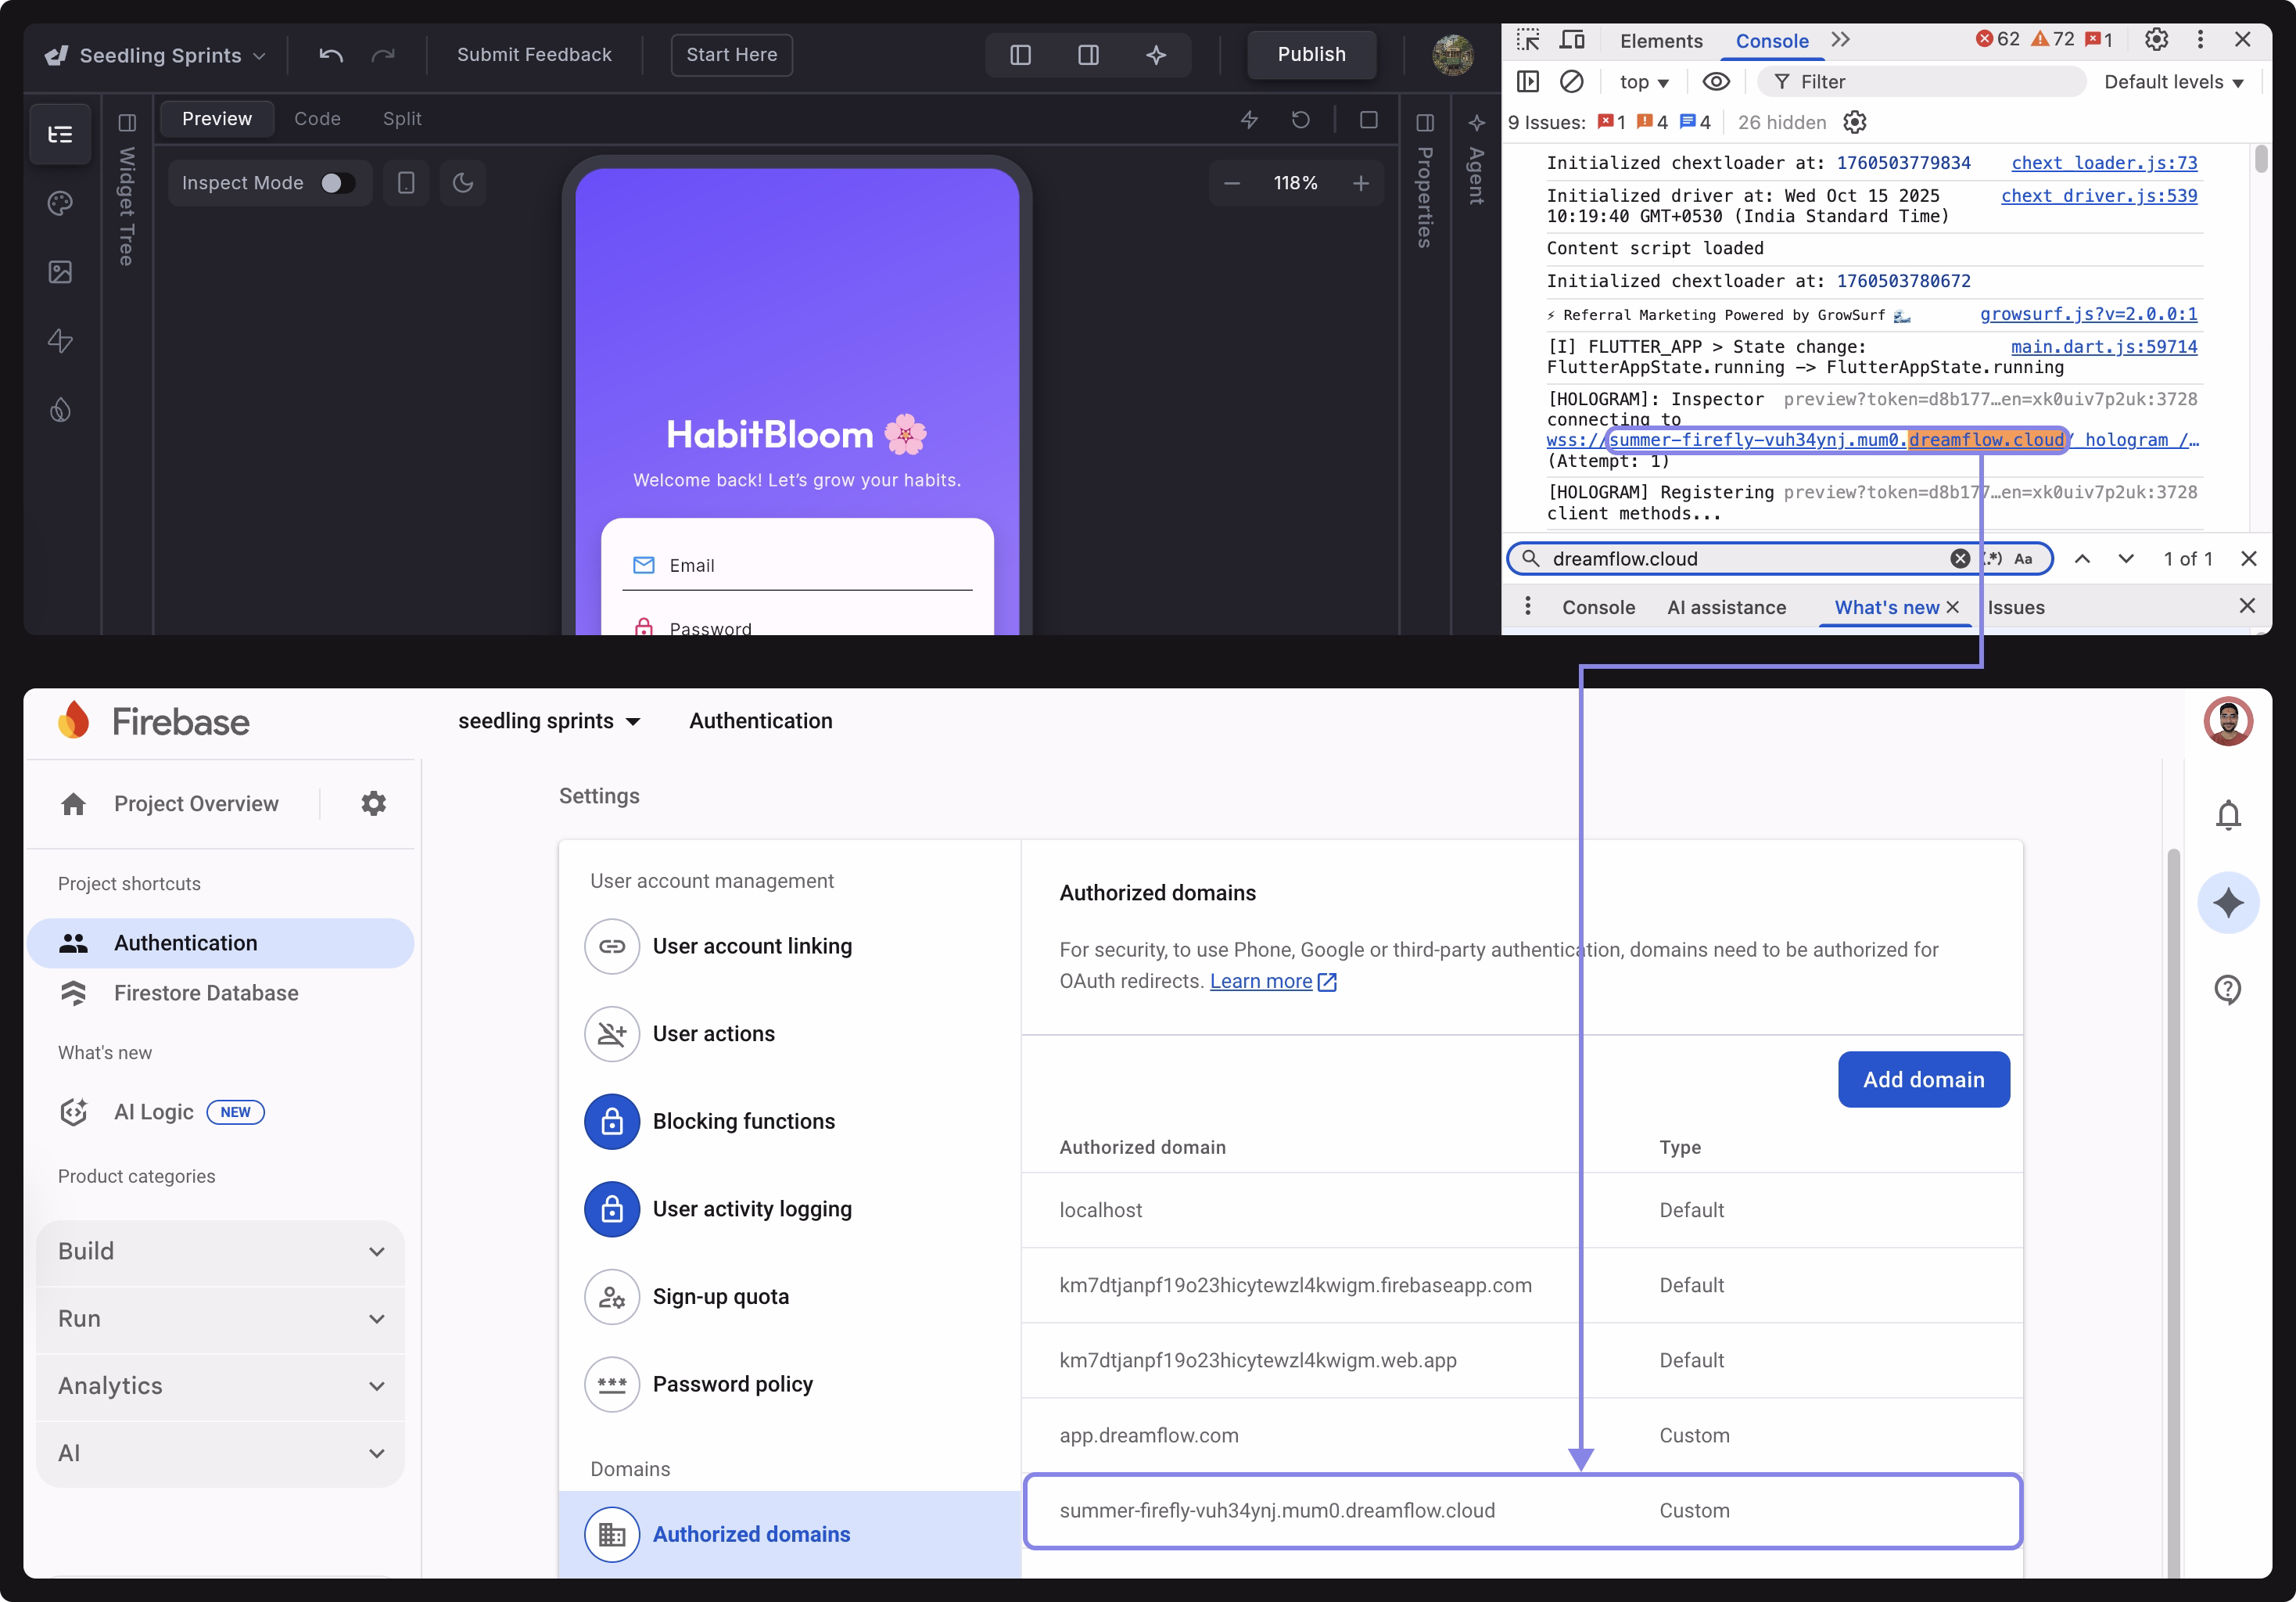Image resolution: width=2296 pixels, height=1602 pixels.
Task: Open seedling sprints project dropdown
Action: coord(549,721)
